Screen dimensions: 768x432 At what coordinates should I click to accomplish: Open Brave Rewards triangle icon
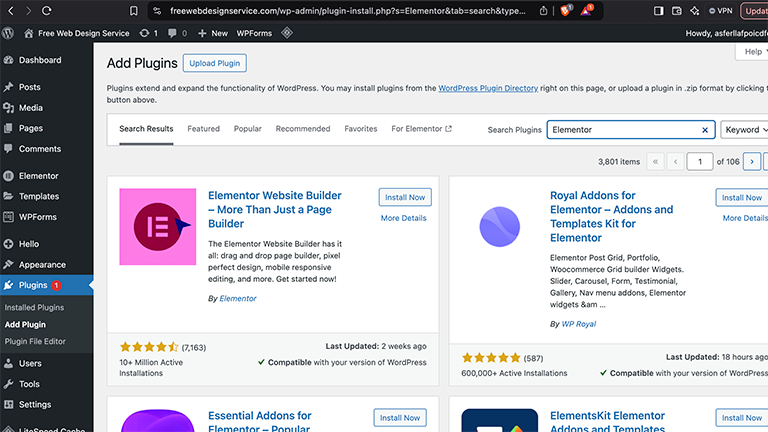click(586, 10)
